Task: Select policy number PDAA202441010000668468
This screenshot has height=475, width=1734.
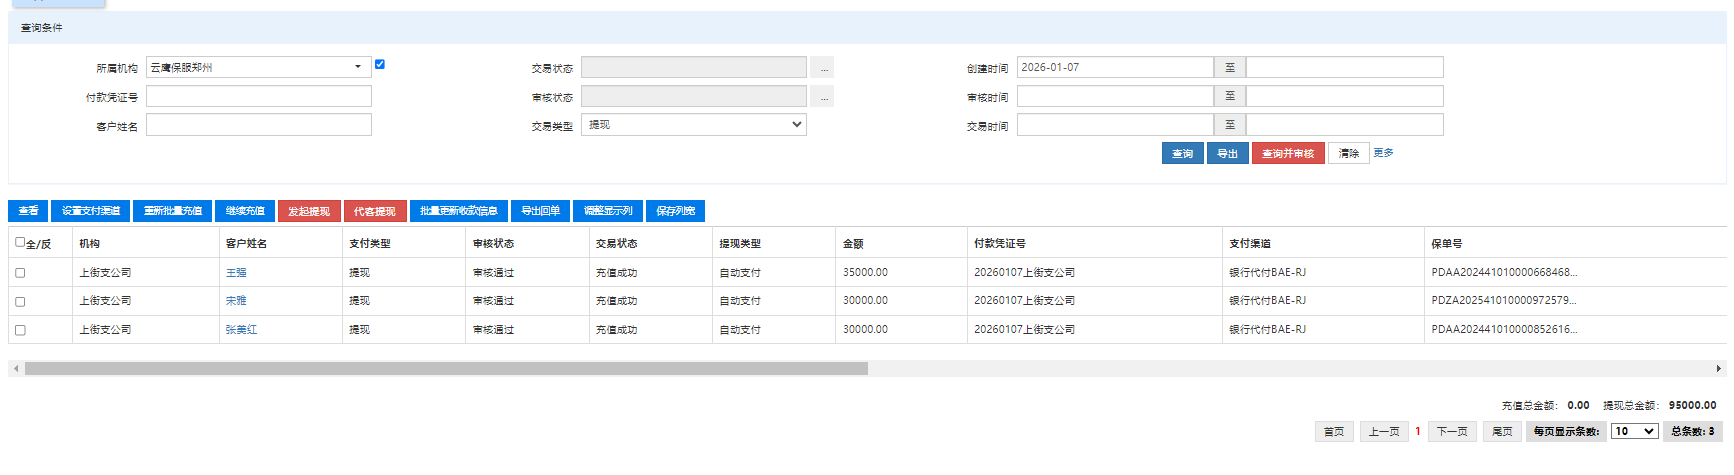Action: point(1504,272)
